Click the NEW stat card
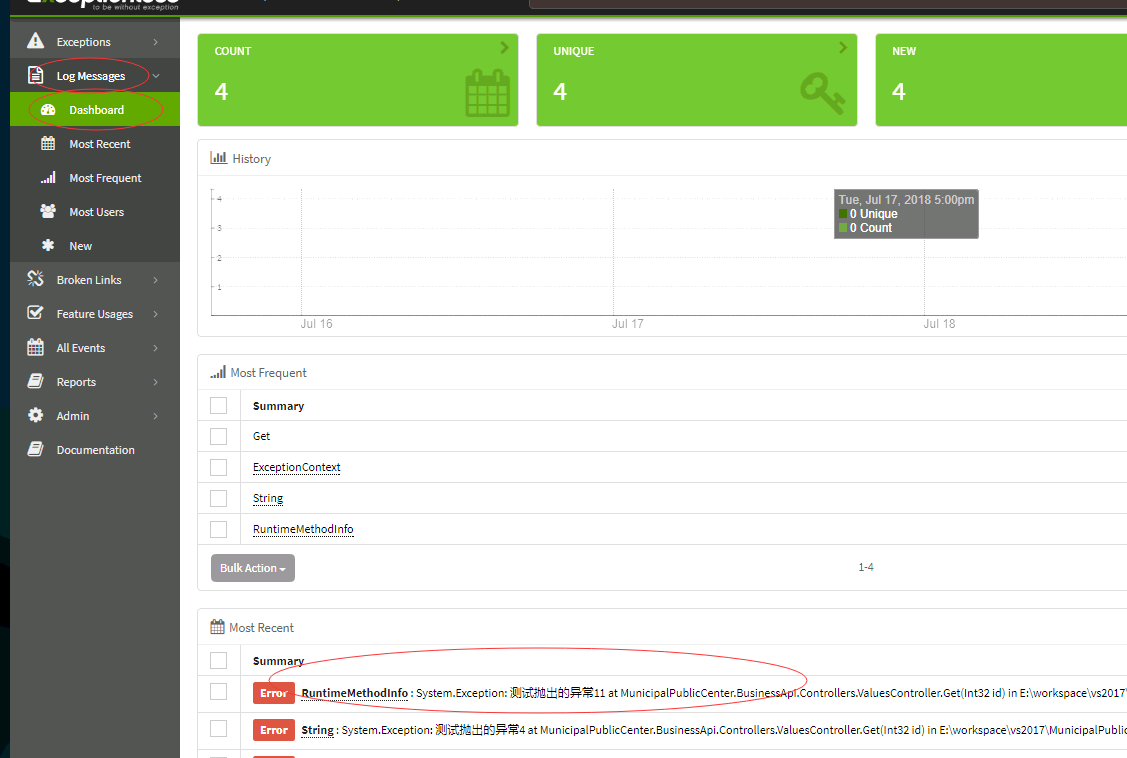1127x758 pixels. [1001, 80]
